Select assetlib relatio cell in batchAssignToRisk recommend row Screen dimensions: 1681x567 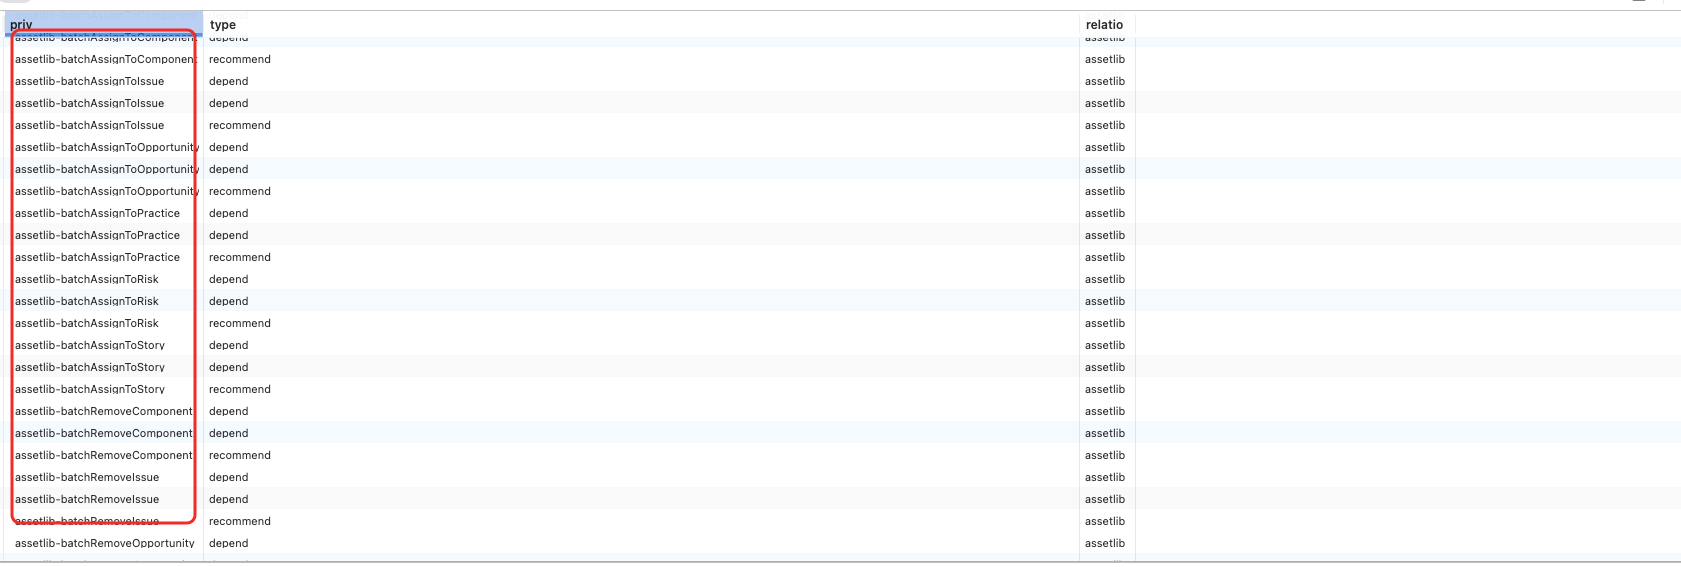pyautogui.click(x=1105, y=323)
